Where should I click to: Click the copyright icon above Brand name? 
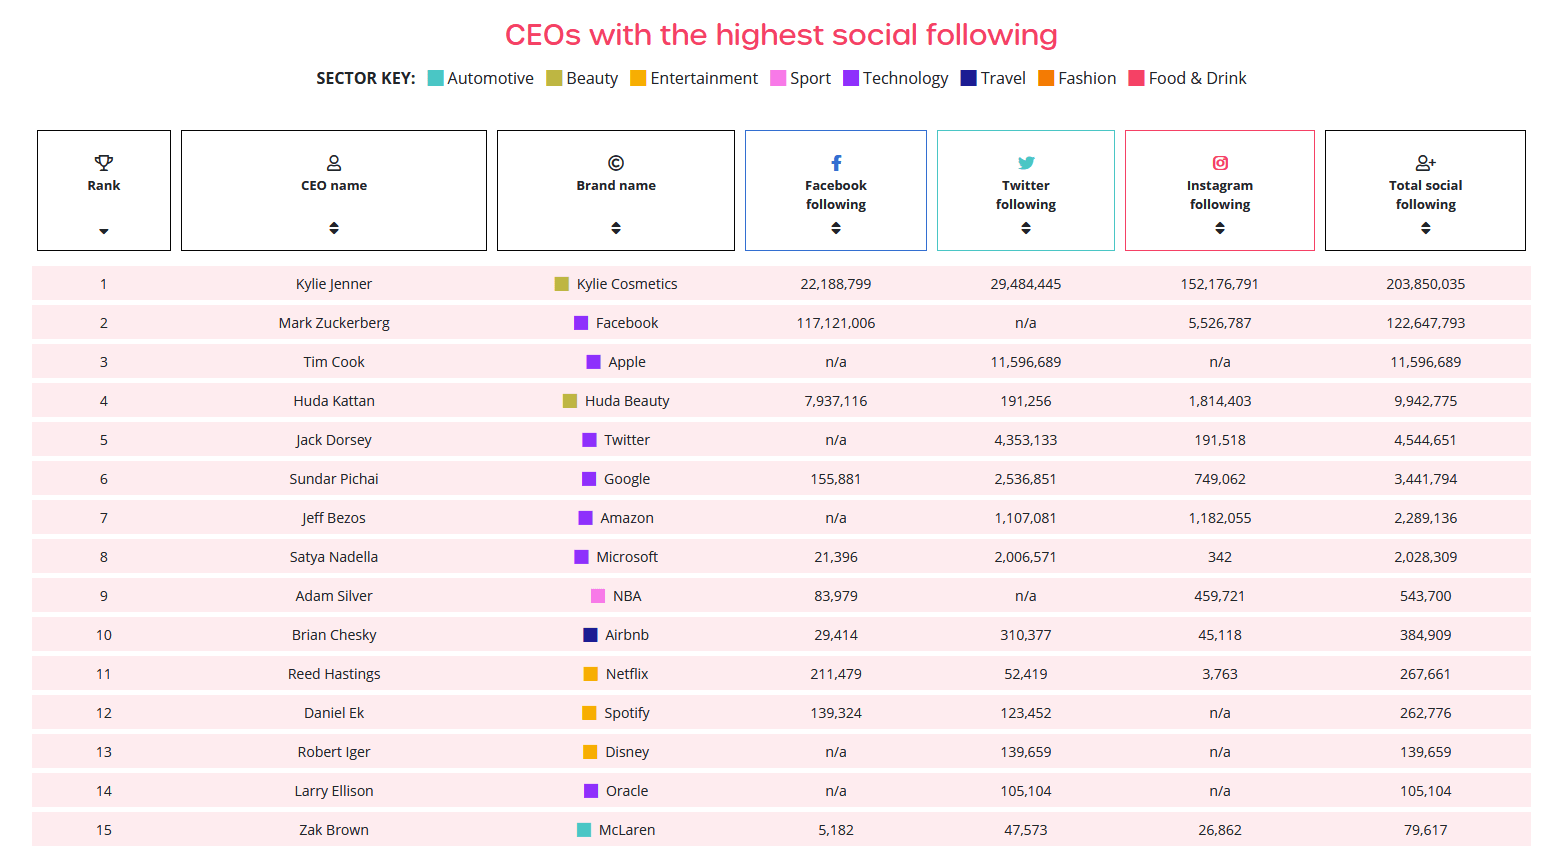pos(616,162)
